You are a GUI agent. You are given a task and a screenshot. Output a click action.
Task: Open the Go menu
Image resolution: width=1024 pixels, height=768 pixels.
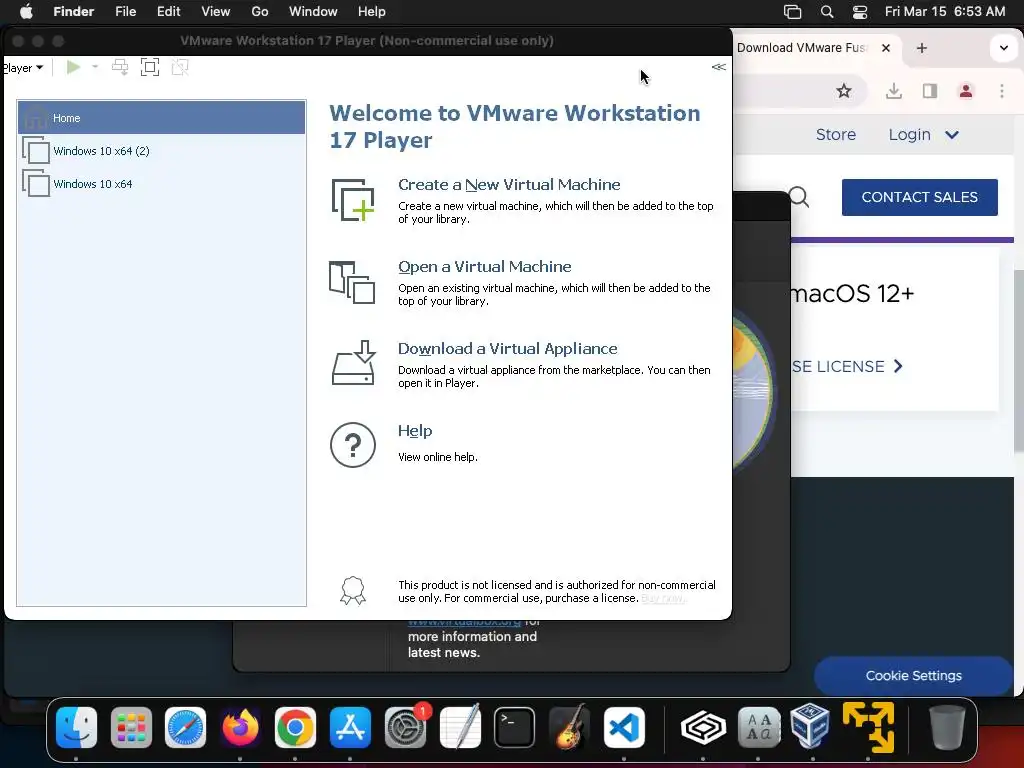coord(260,12)
